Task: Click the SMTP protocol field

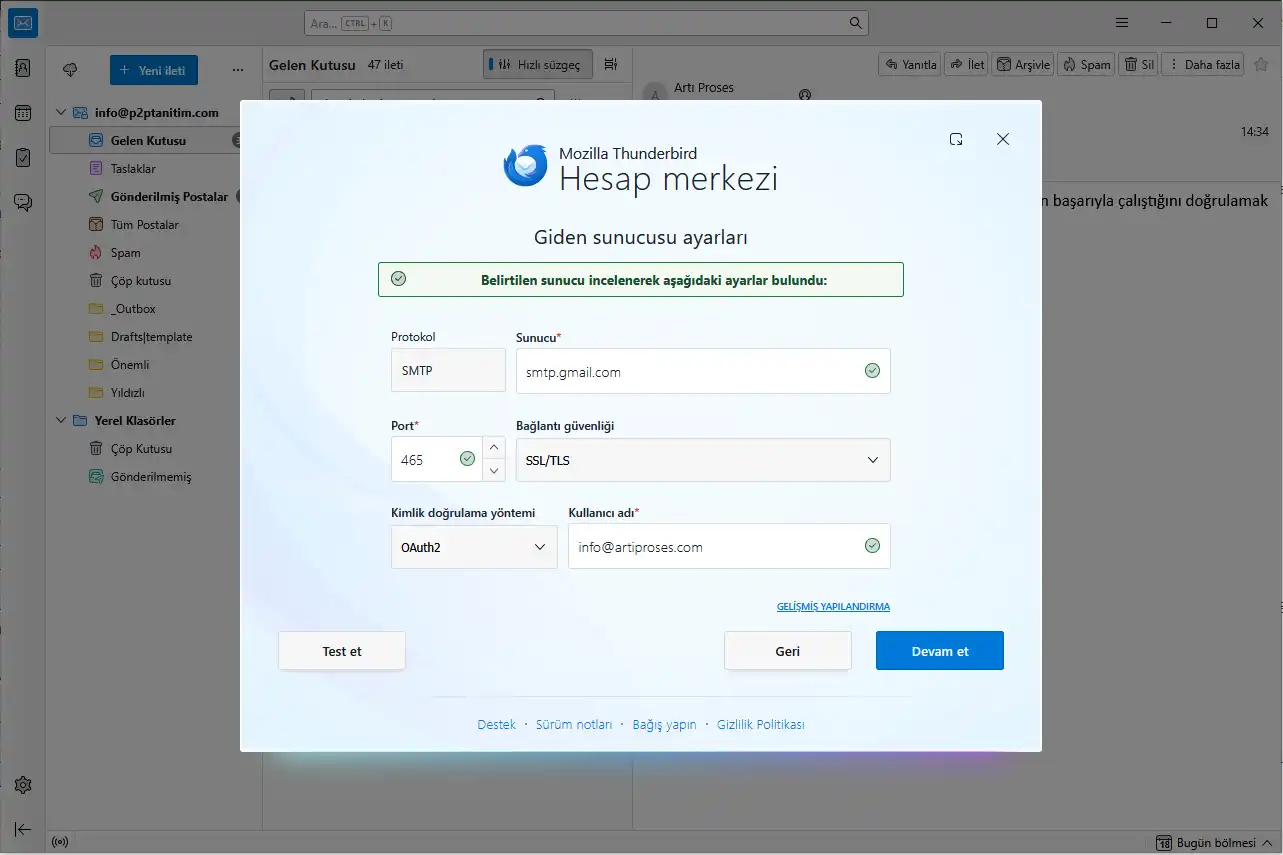Action: [448, 370]
